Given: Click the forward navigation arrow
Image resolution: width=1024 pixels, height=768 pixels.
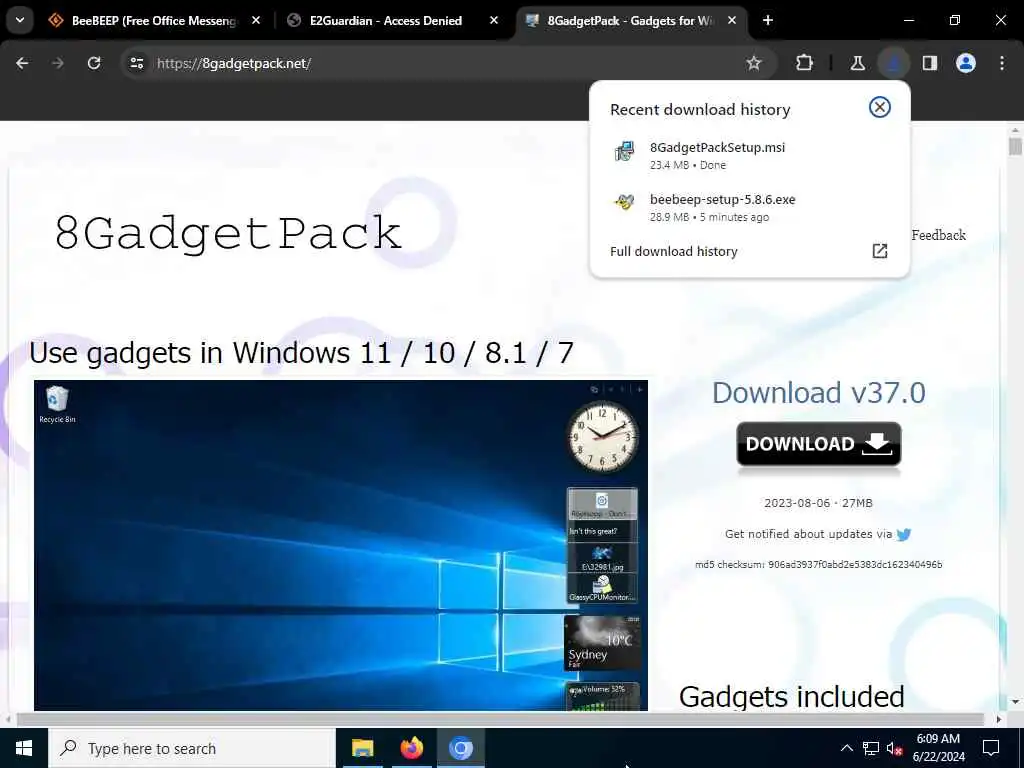Looking at the screenshot, I should tap(58, 63).
